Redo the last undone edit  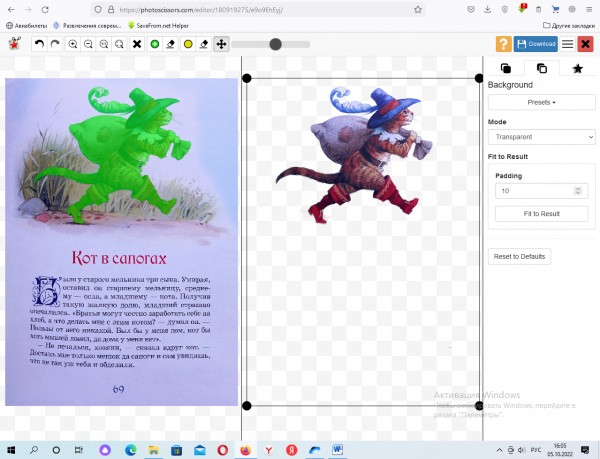tap(55, 44)
